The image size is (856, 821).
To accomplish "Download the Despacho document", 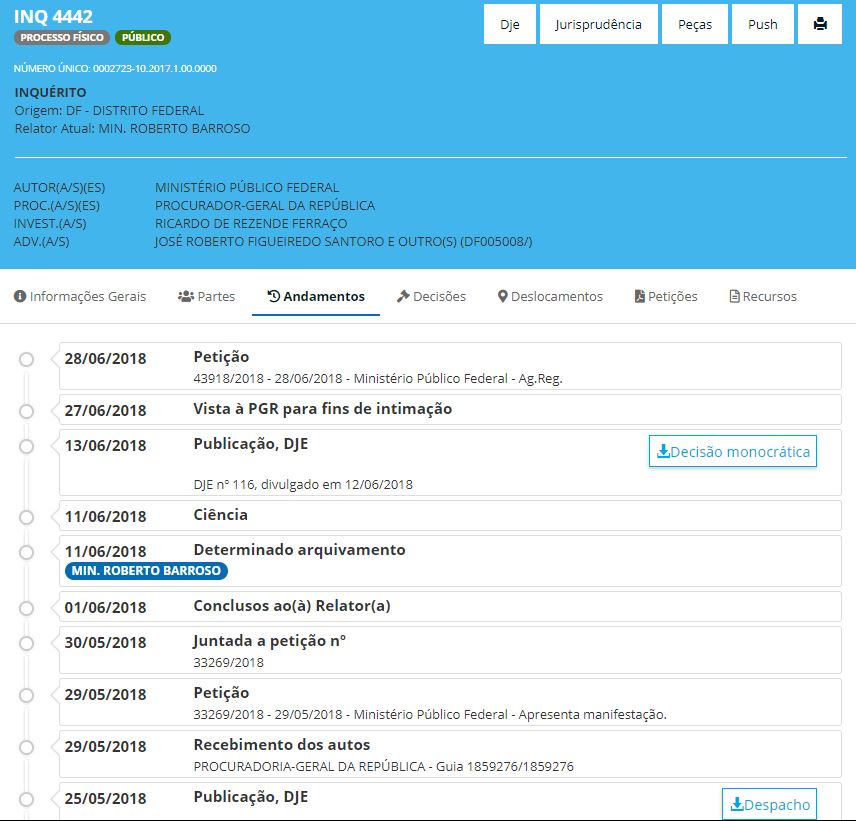I will click(769, 804).
